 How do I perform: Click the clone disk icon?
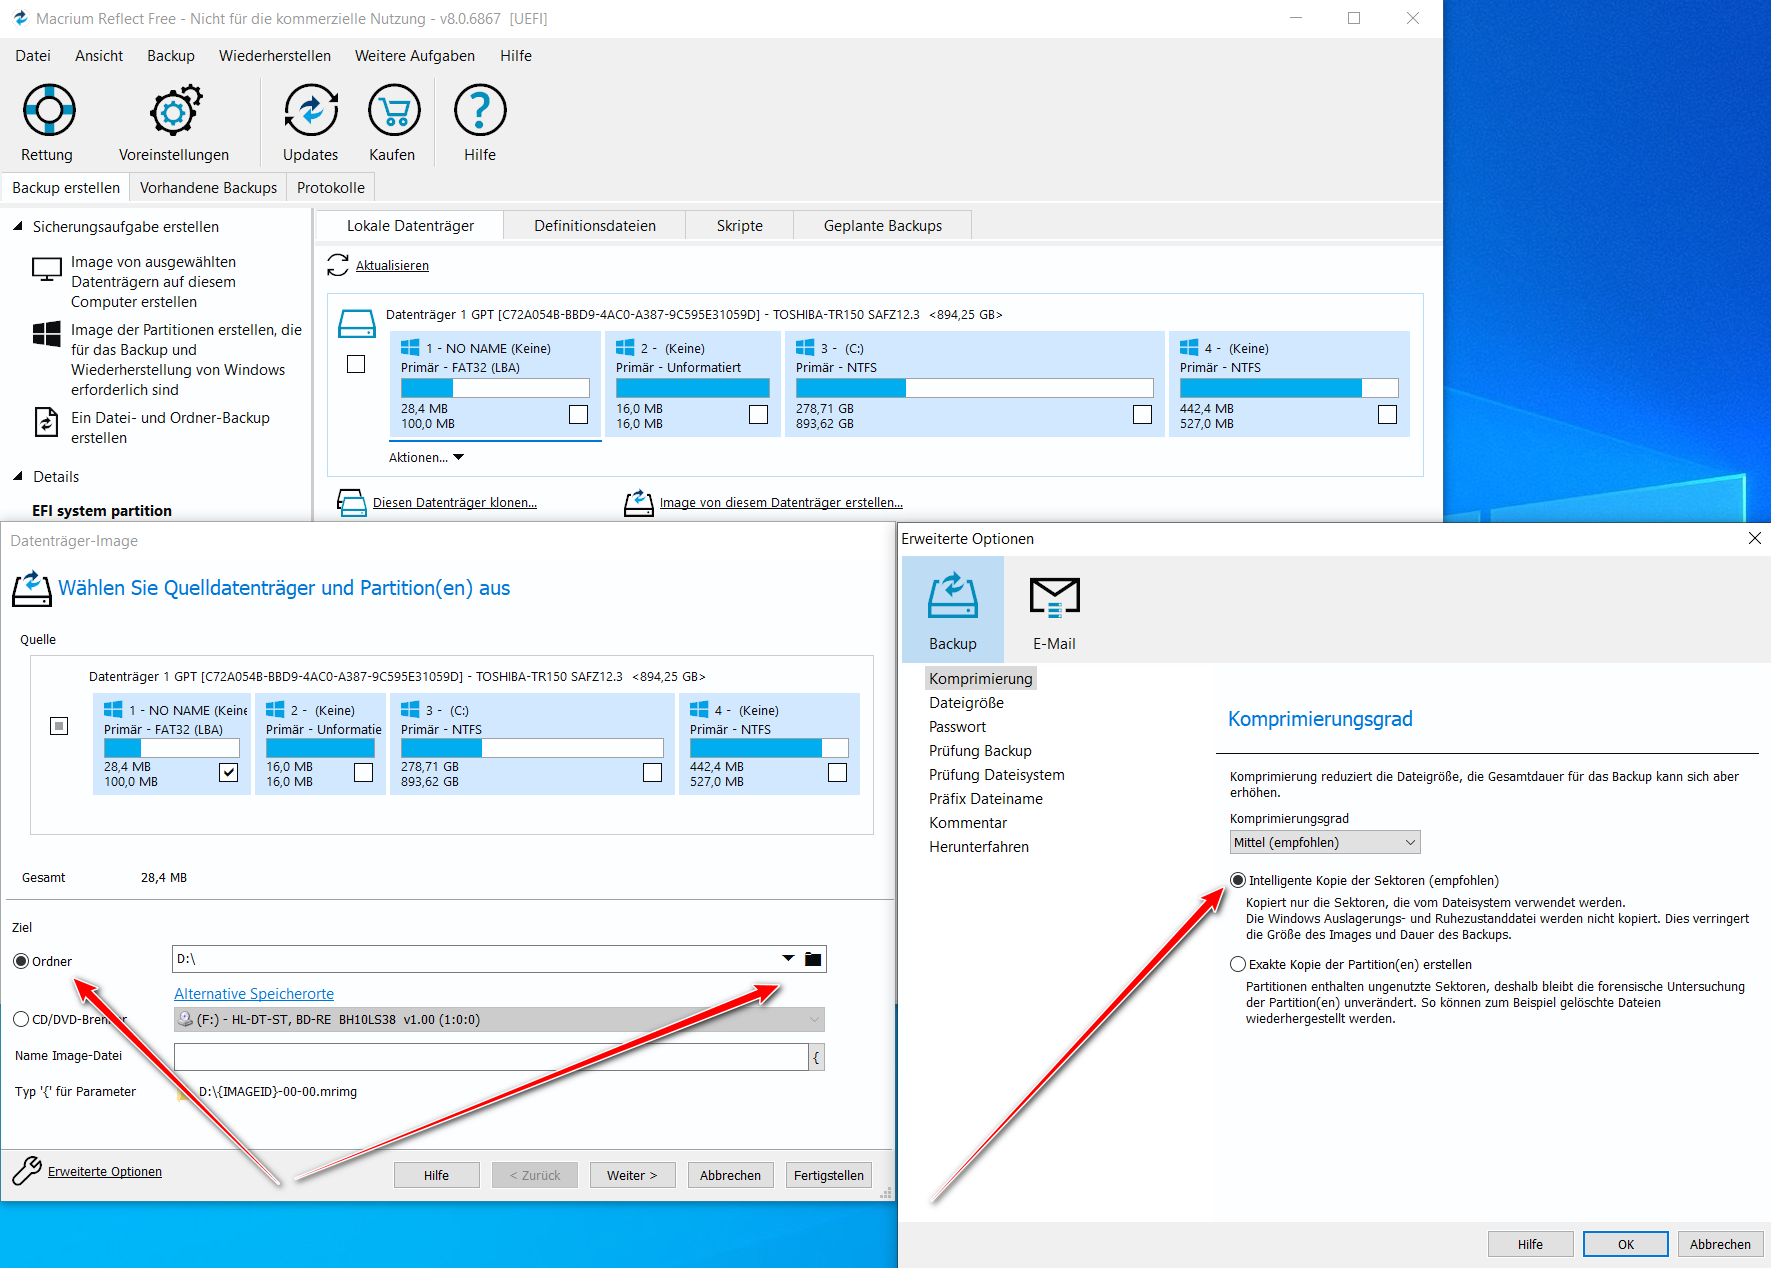pos(352,502)
